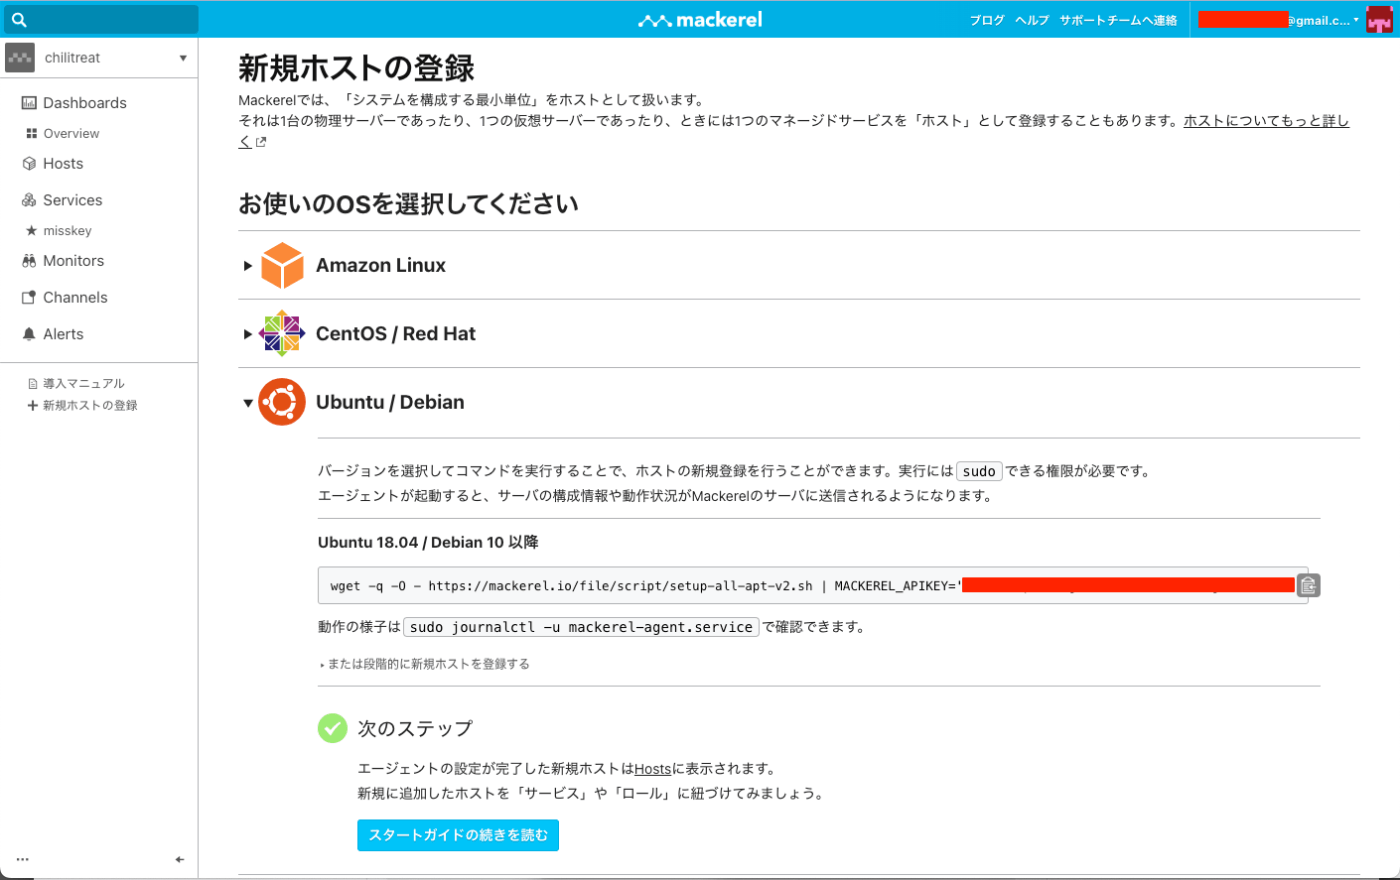Open 導入マニュアル in sidebar

(84, 384)
